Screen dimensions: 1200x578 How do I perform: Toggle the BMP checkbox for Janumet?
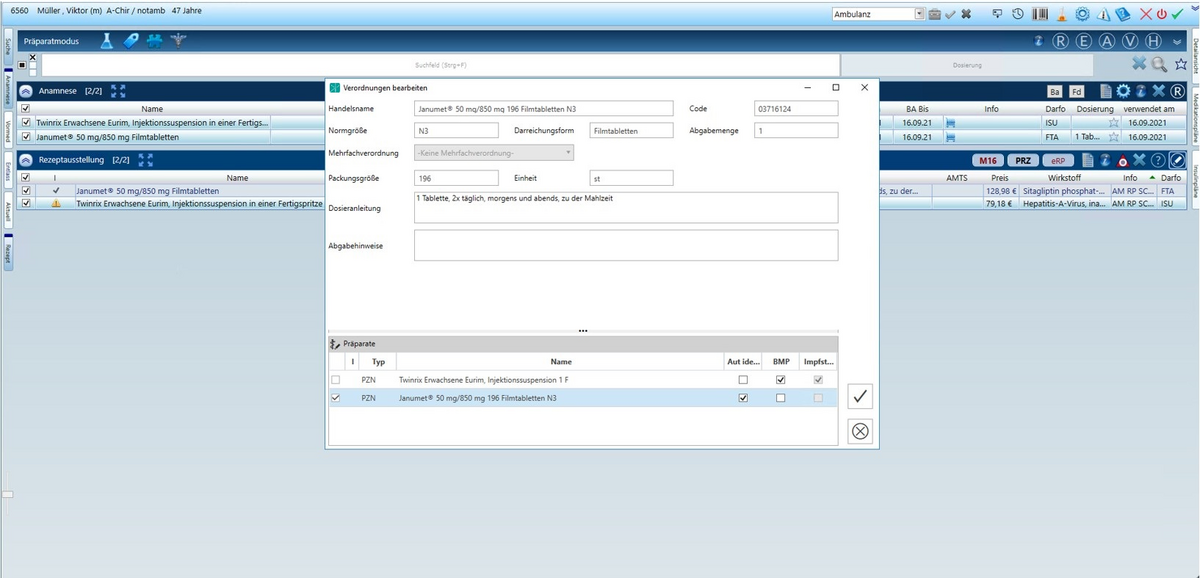(x=781, y=398)
